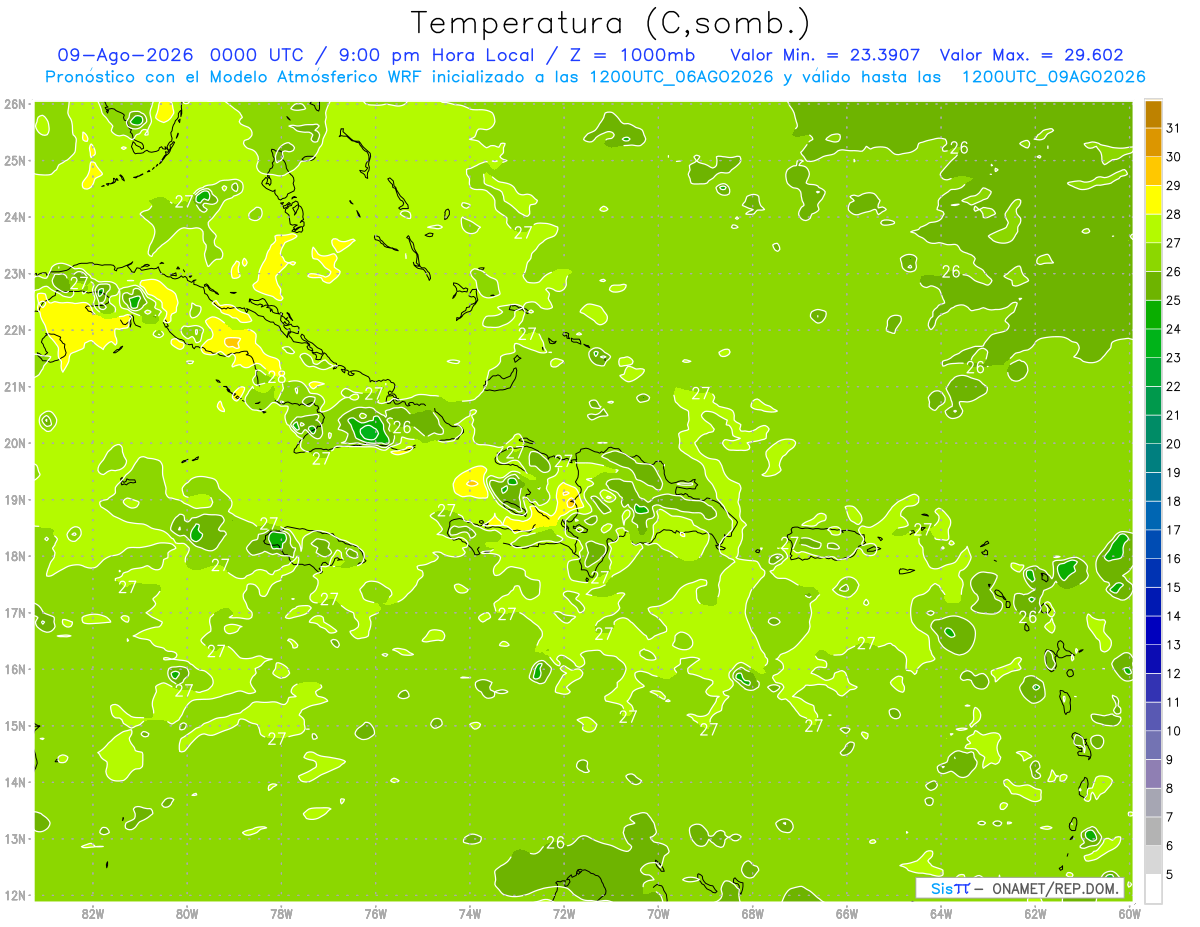Click the 78W longitude axis label
Viewport: 1200px width, 927px height.
tap(281, 913)
